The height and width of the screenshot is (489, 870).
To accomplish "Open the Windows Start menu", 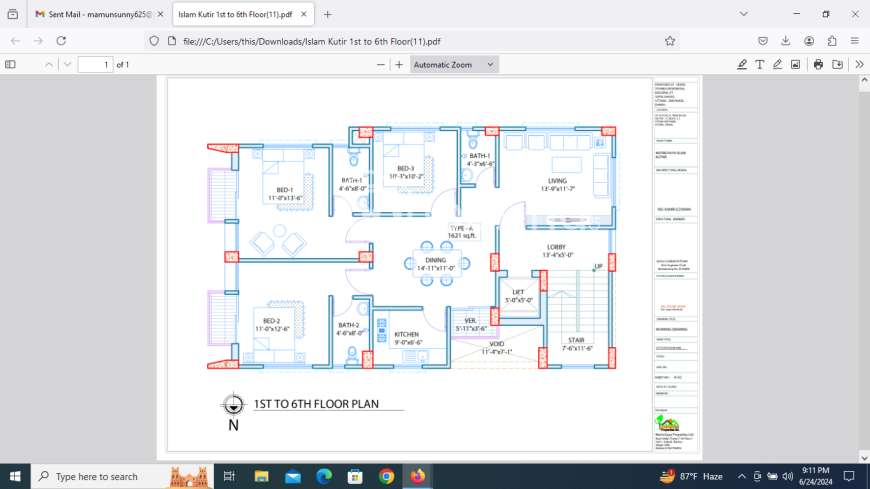I will click(15, 476).
